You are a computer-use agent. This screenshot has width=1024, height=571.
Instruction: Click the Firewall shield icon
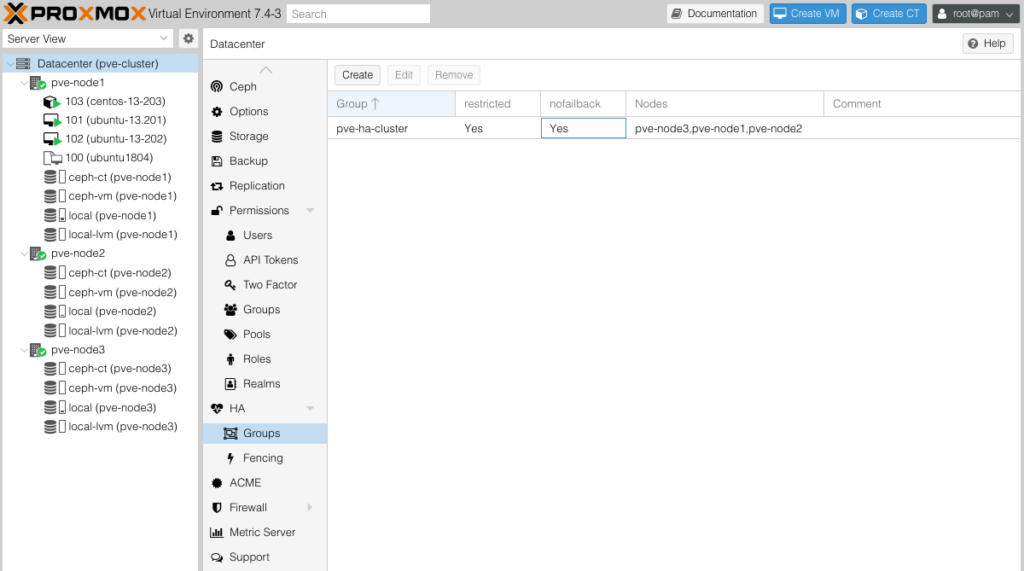point(217,508)
